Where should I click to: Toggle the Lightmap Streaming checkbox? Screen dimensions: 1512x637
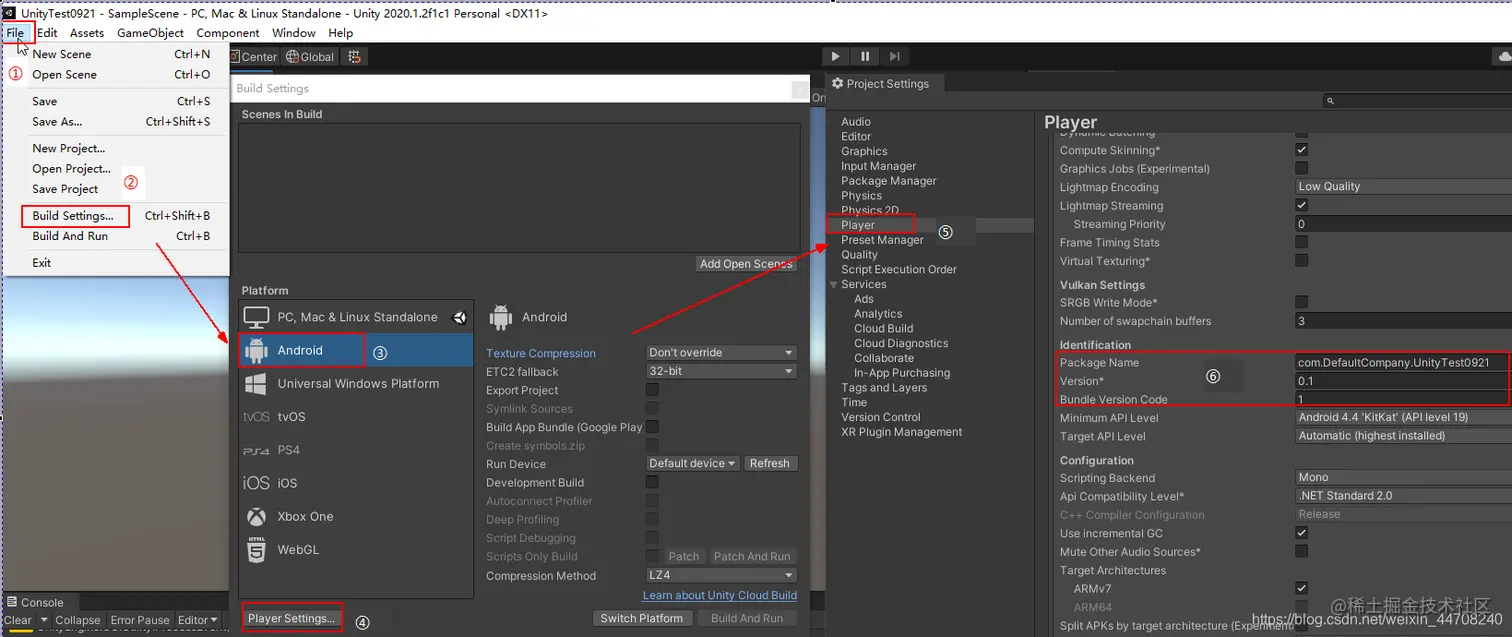[1301, 205]
